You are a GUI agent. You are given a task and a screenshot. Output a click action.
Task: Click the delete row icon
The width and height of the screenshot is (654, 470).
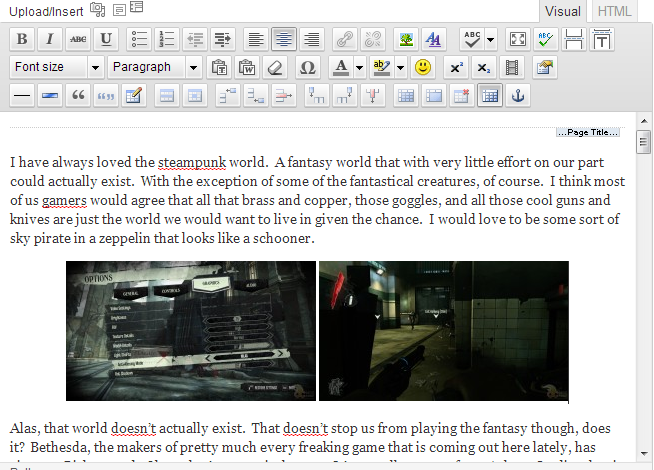tap(284, 96)
